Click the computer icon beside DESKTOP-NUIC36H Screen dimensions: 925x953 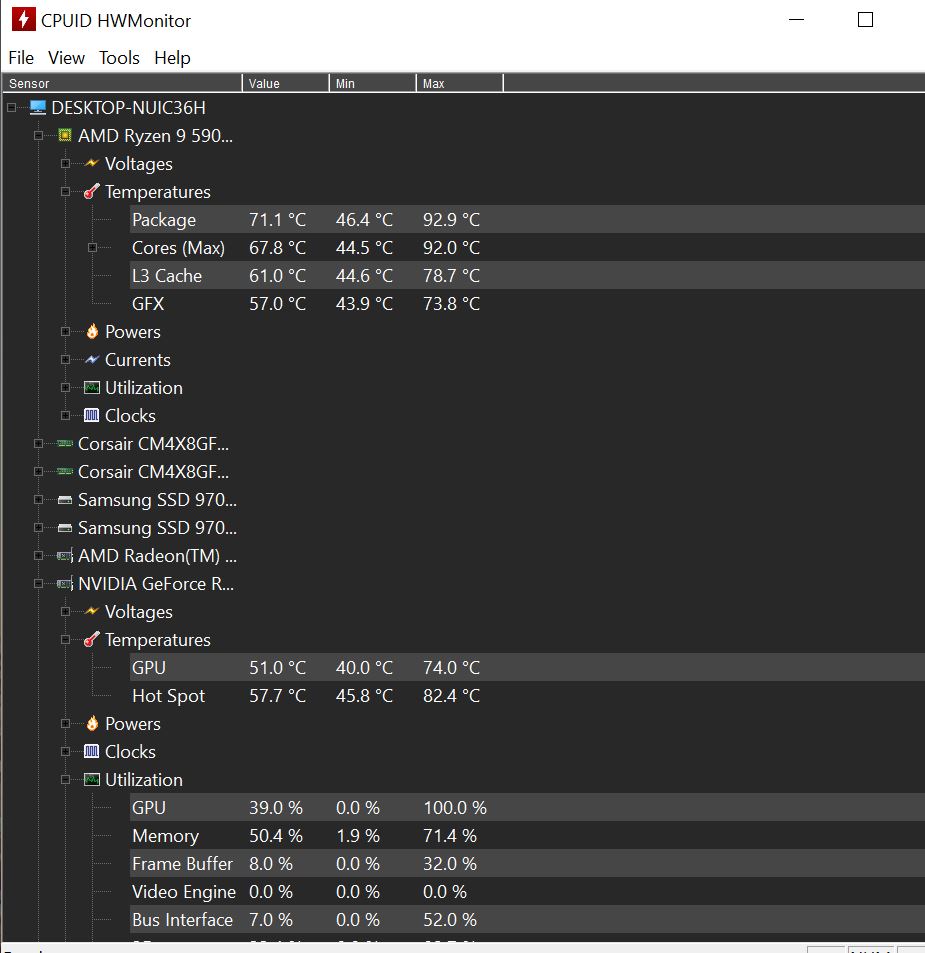click(38, 108)
